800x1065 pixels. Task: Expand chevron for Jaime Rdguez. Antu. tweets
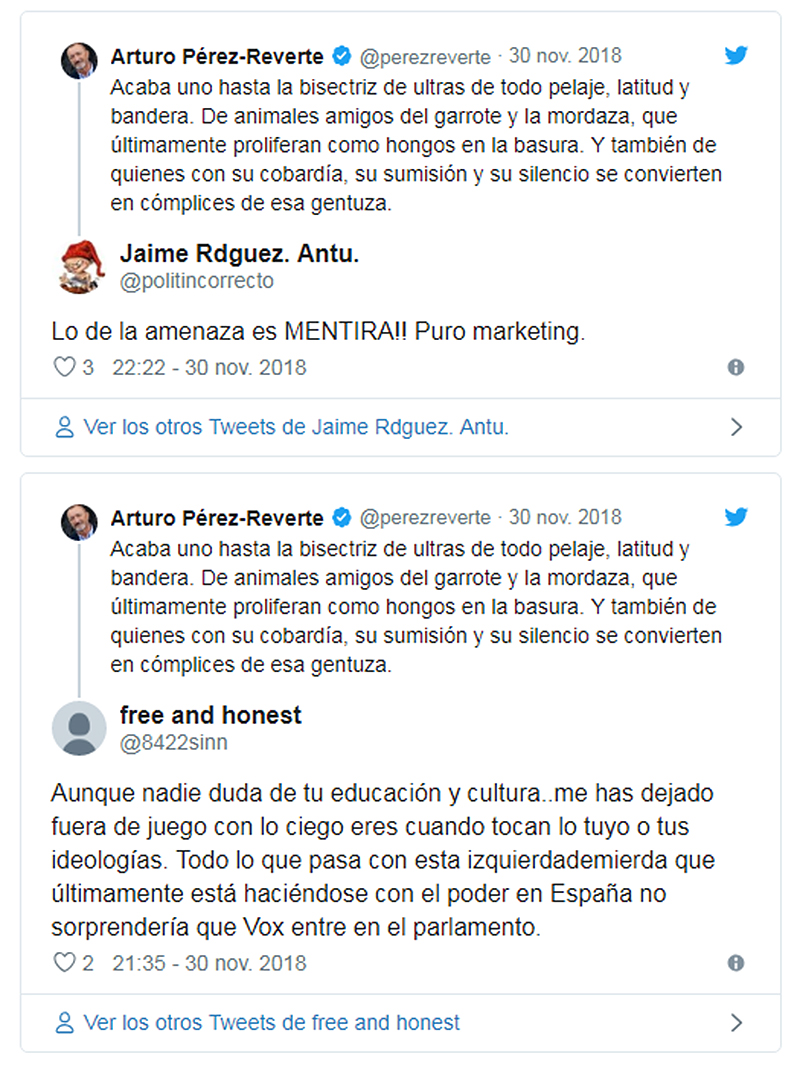(x=736, y=427)
